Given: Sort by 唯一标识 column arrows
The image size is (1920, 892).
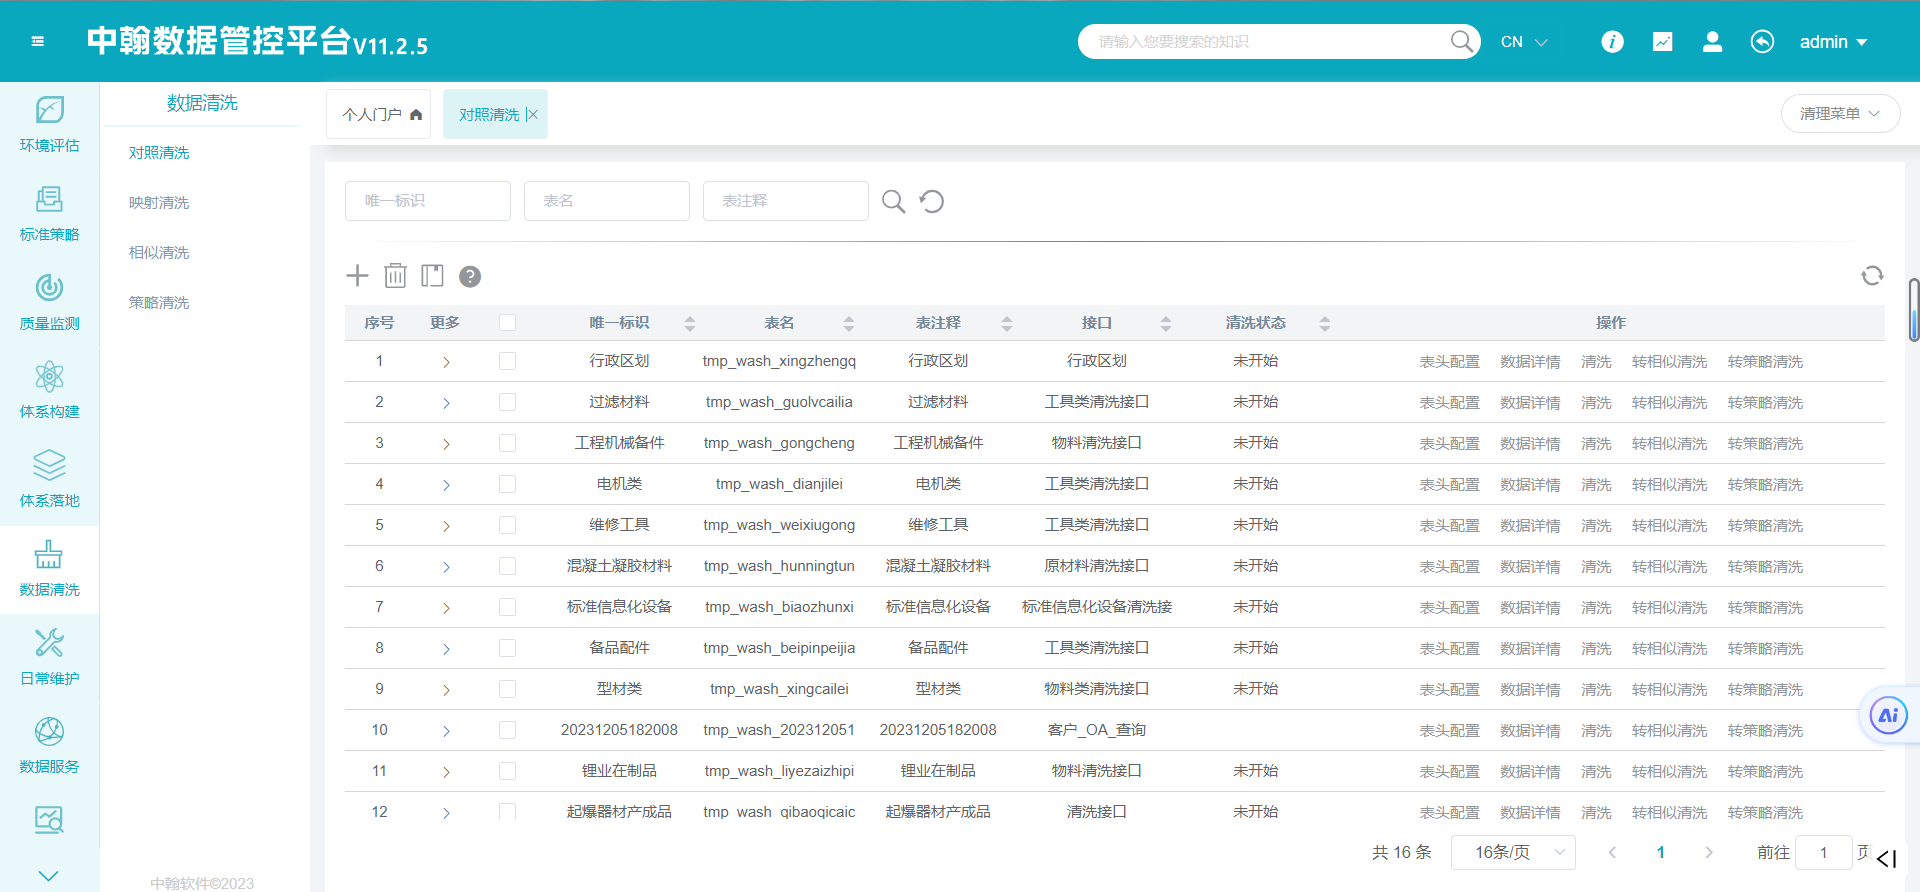Looking at the screenshot, I should [x=689, y=323].
